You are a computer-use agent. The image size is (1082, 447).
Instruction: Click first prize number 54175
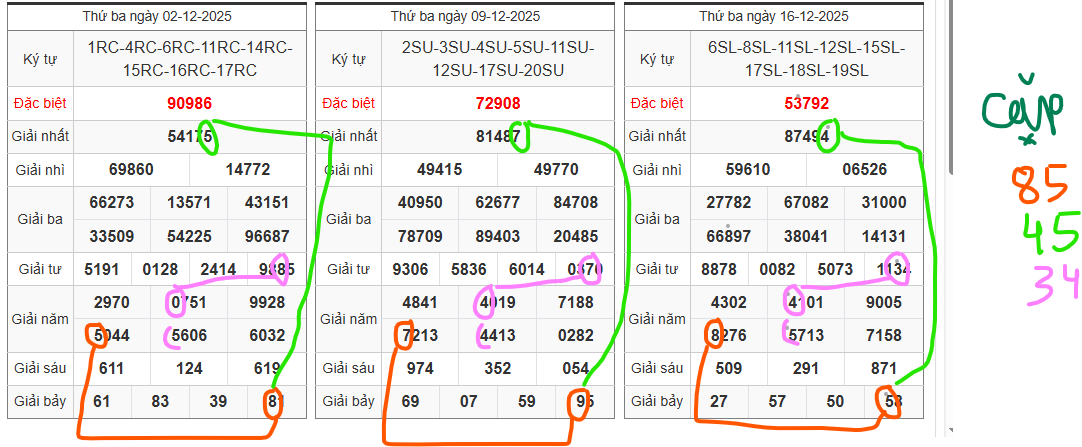pyautogui.click(x=190, y=136)
